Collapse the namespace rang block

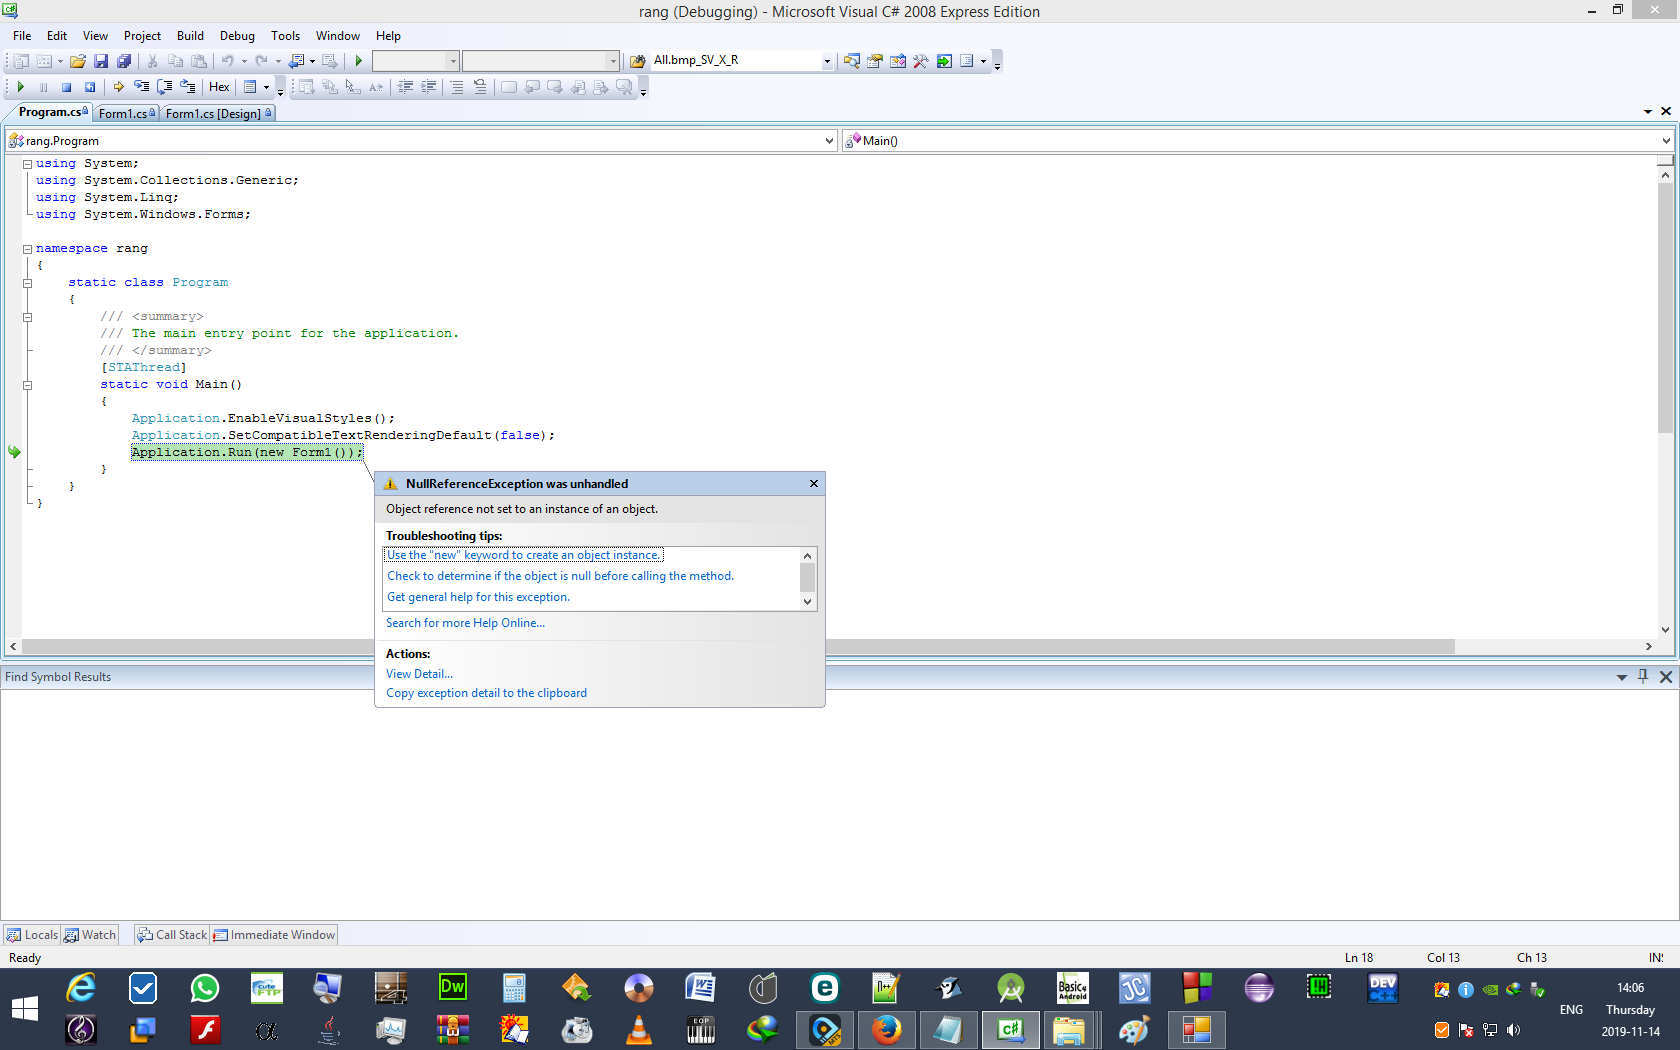(27, 249)
